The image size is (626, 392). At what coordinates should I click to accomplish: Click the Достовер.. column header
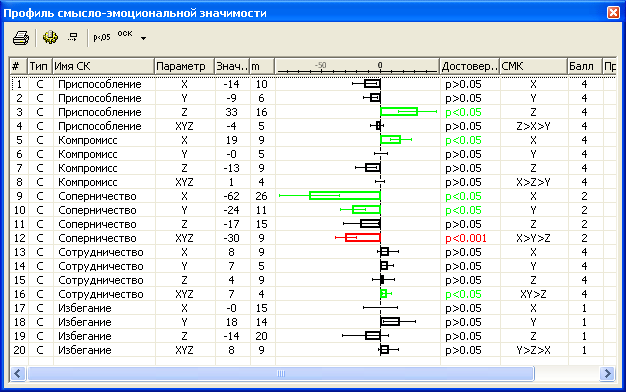tap(469, 66)
